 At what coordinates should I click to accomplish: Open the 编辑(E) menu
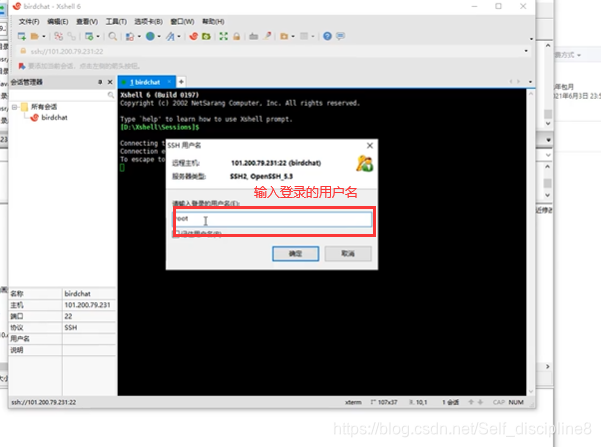(57, 21)
